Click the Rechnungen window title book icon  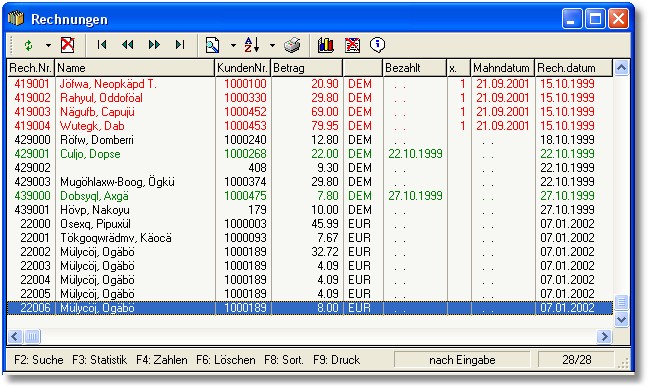[x=16, y=19]
